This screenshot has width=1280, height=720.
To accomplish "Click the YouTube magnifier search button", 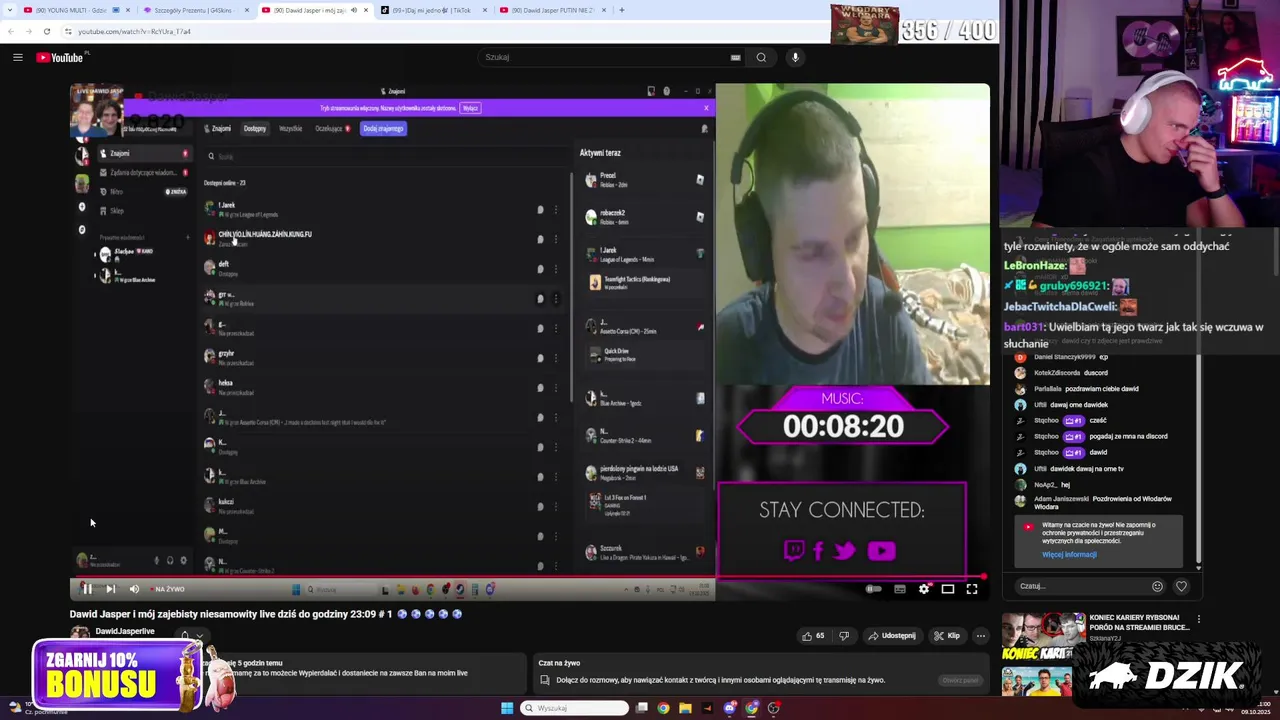I will [x=761, y=57].
